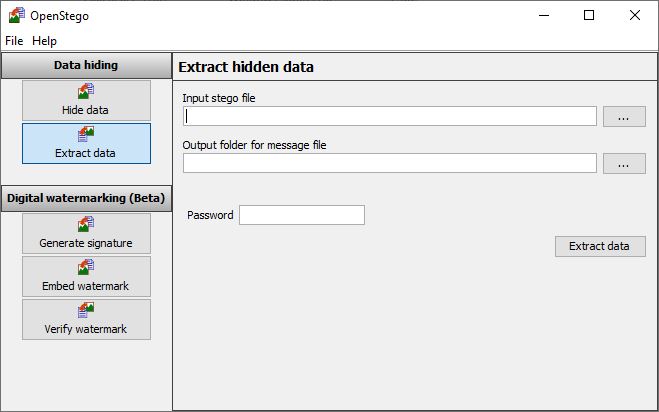Click into the Password field
The height and width of the screenshot is (412, 659).
tap(302, 215)
